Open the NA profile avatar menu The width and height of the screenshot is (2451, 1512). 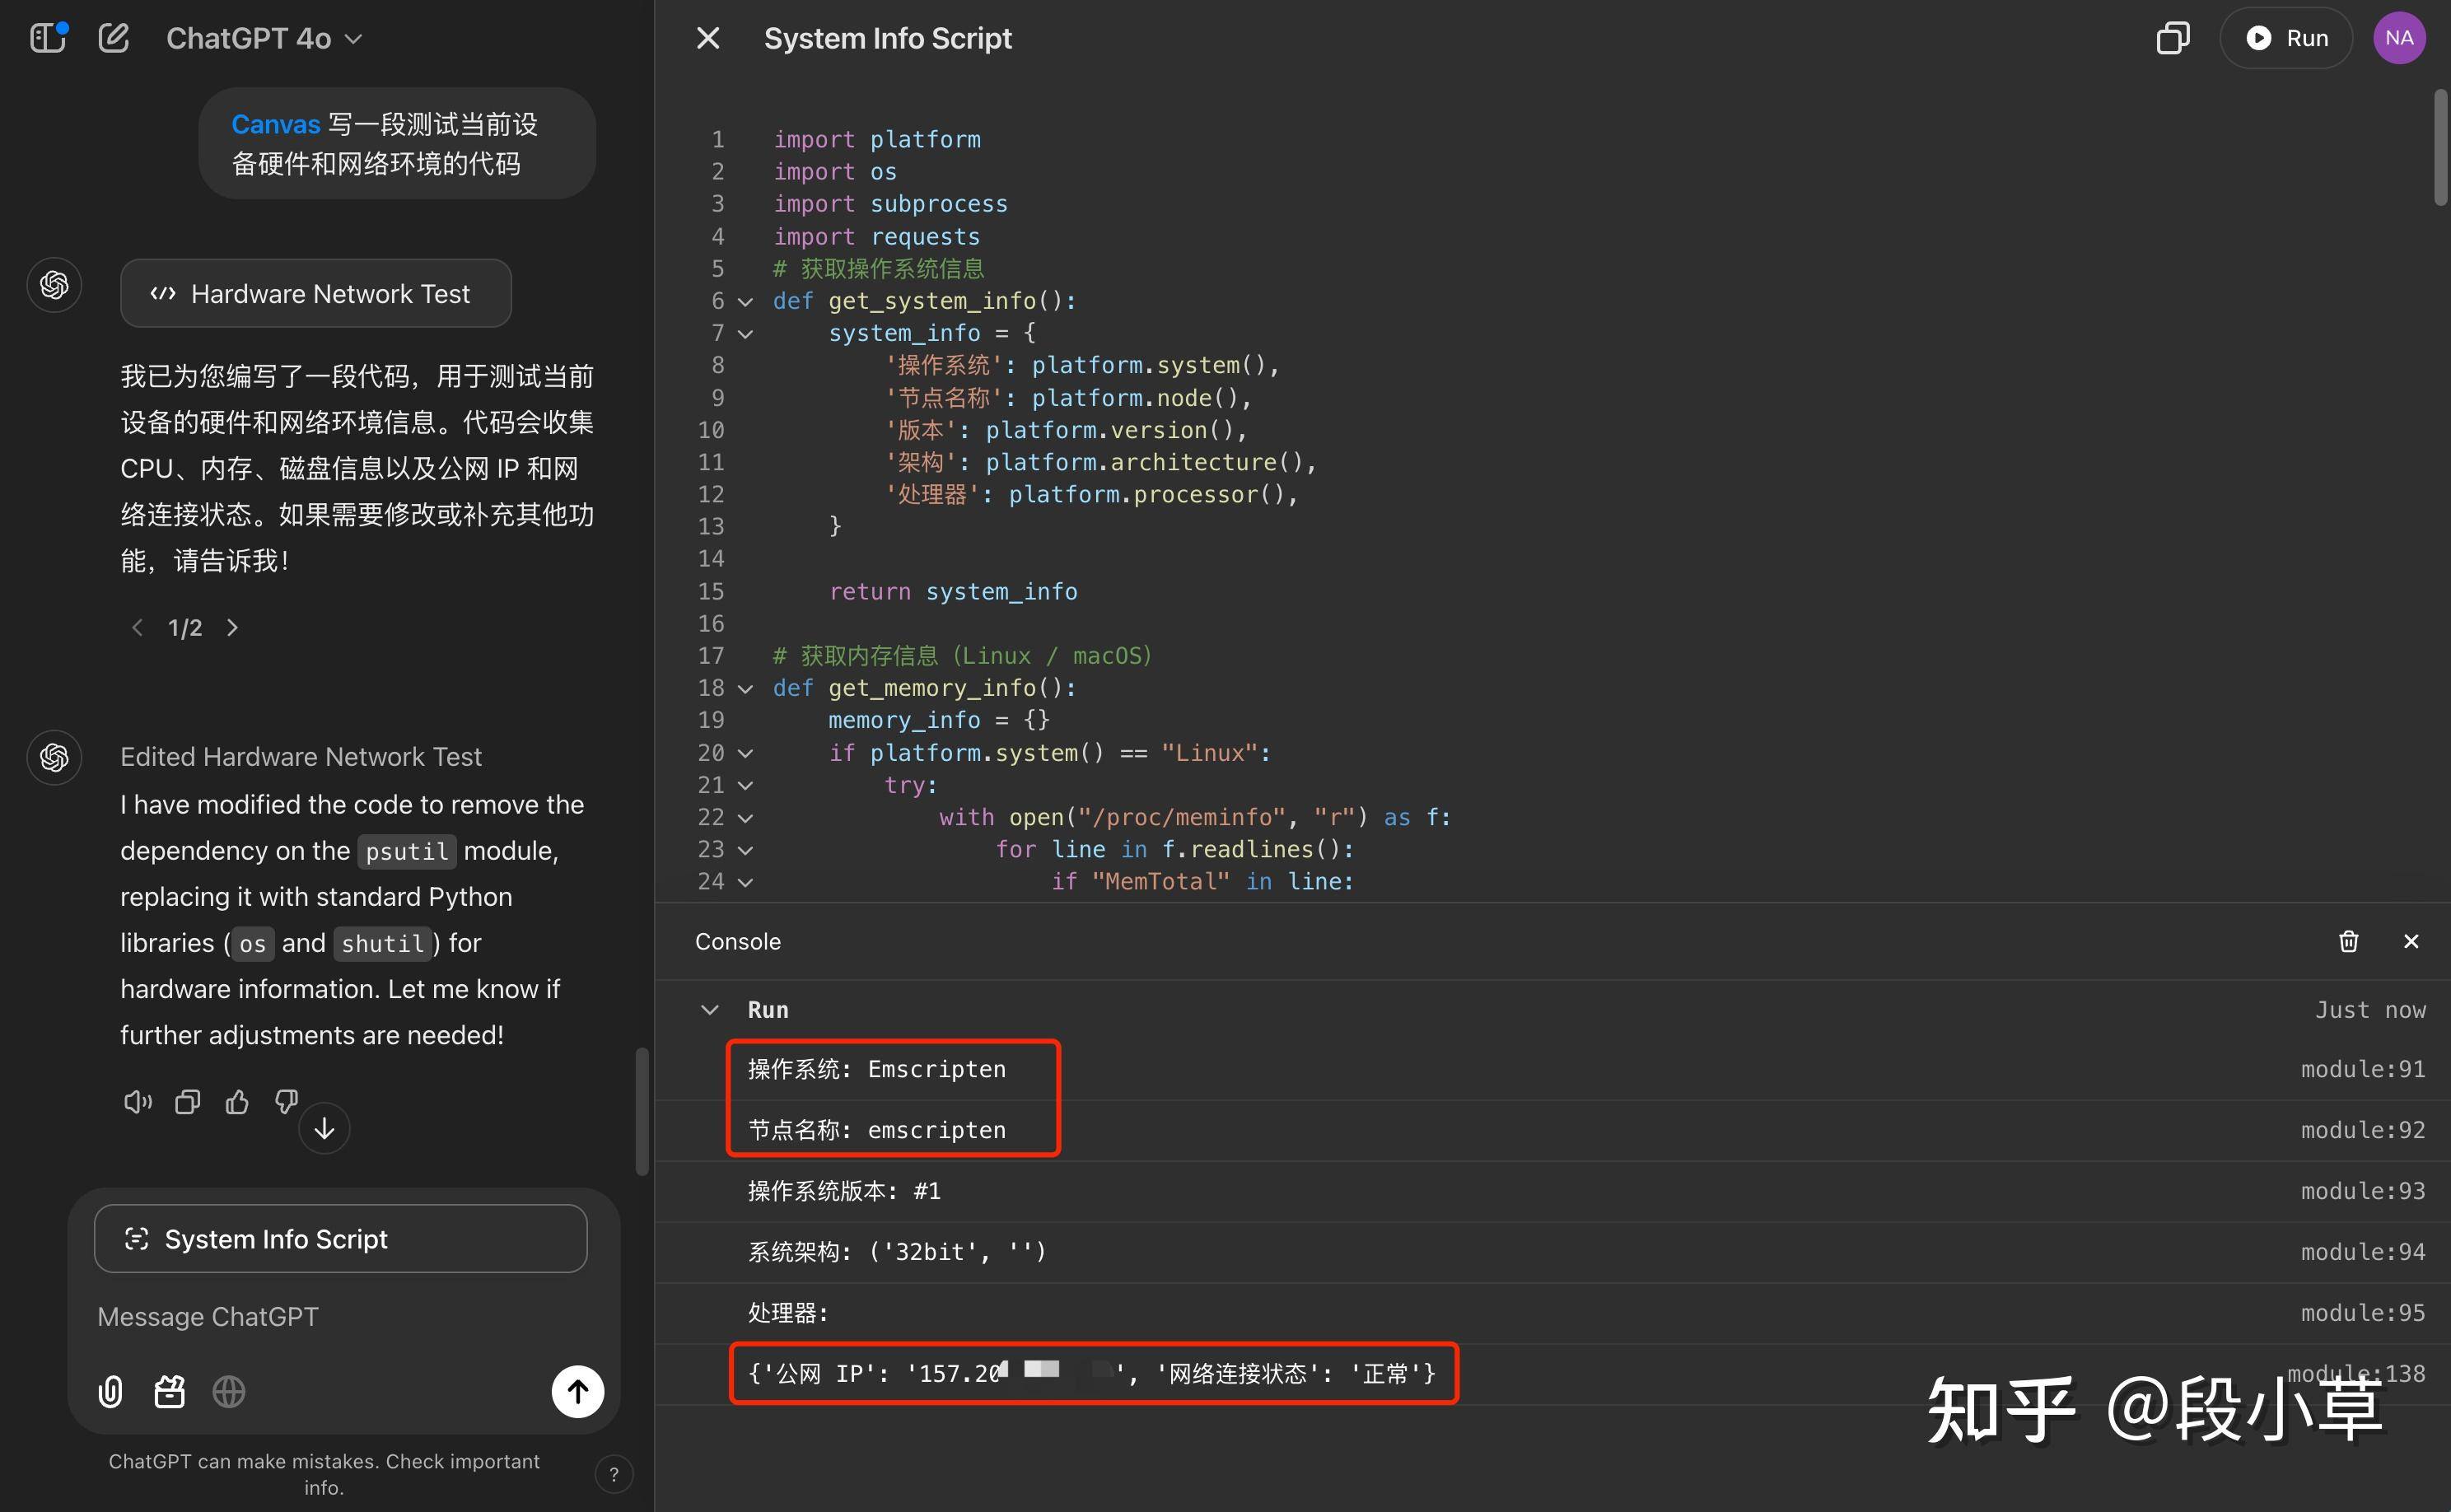pos(2399,38)
